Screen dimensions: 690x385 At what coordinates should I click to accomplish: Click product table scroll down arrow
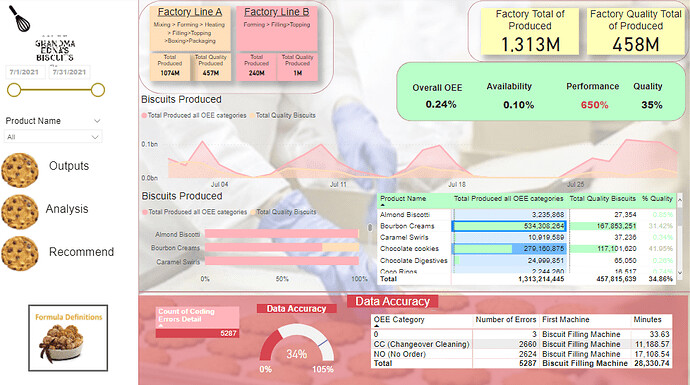coord(679,273)
